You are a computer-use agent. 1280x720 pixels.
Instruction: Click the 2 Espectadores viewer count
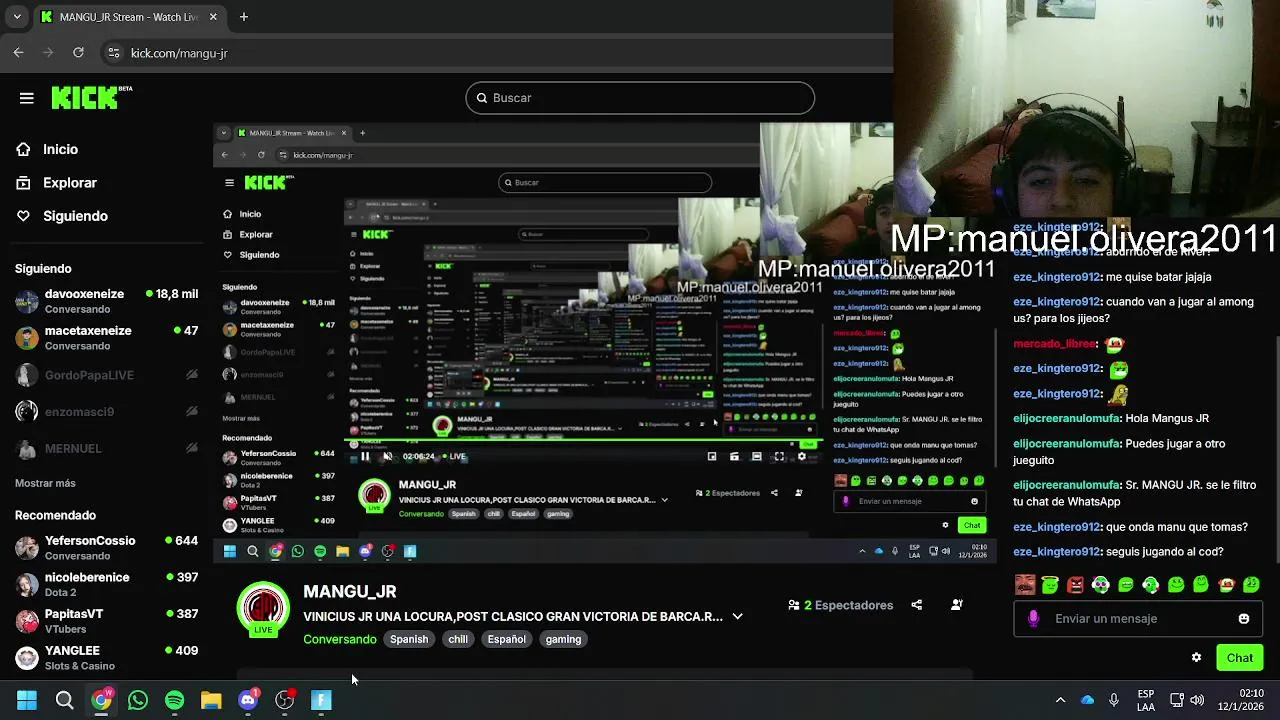point(840,605)
